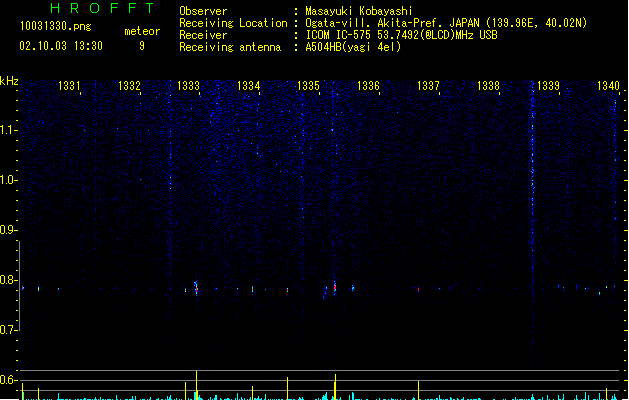Image resolution: width=629 pixels, height=400 pixels.
Task: Click the 'Observer' field label
Action: tap(203, 11)
